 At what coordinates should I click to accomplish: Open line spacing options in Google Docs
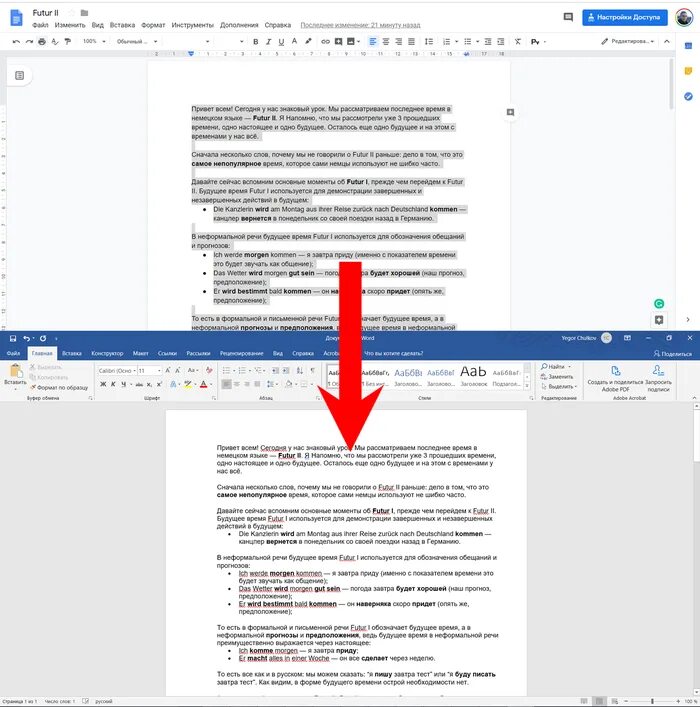[429, 41]
